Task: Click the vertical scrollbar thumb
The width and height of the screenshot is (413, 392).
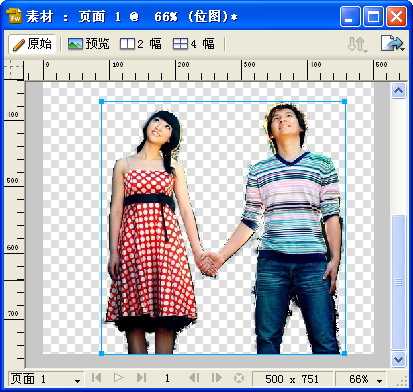Action: 399,282
